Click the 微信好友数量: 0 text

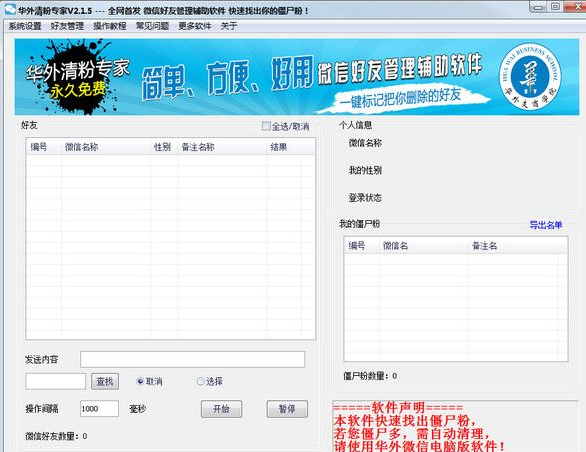pyautogui.click(x=56, y=436)
